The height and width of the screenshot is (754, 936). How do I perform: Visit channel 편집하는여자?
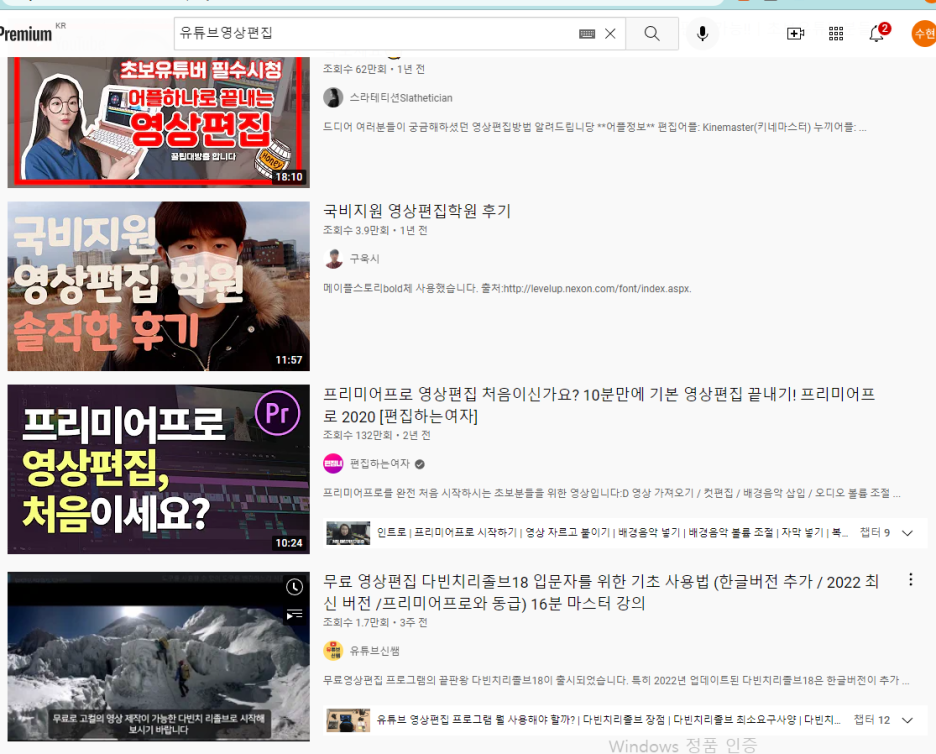(380, 464)
